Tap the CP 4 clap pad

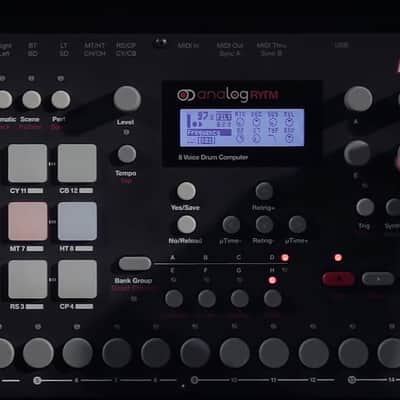[77, 279]
